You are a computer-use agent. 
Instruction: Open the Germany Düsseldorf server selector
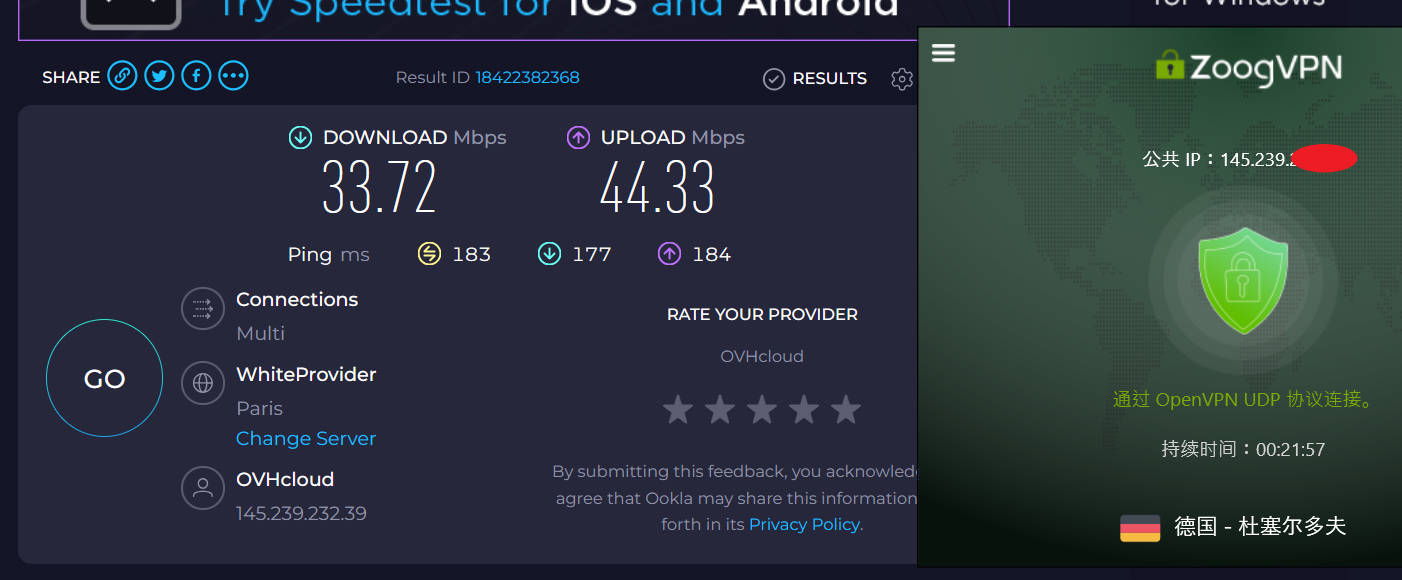pos(1234,527)
